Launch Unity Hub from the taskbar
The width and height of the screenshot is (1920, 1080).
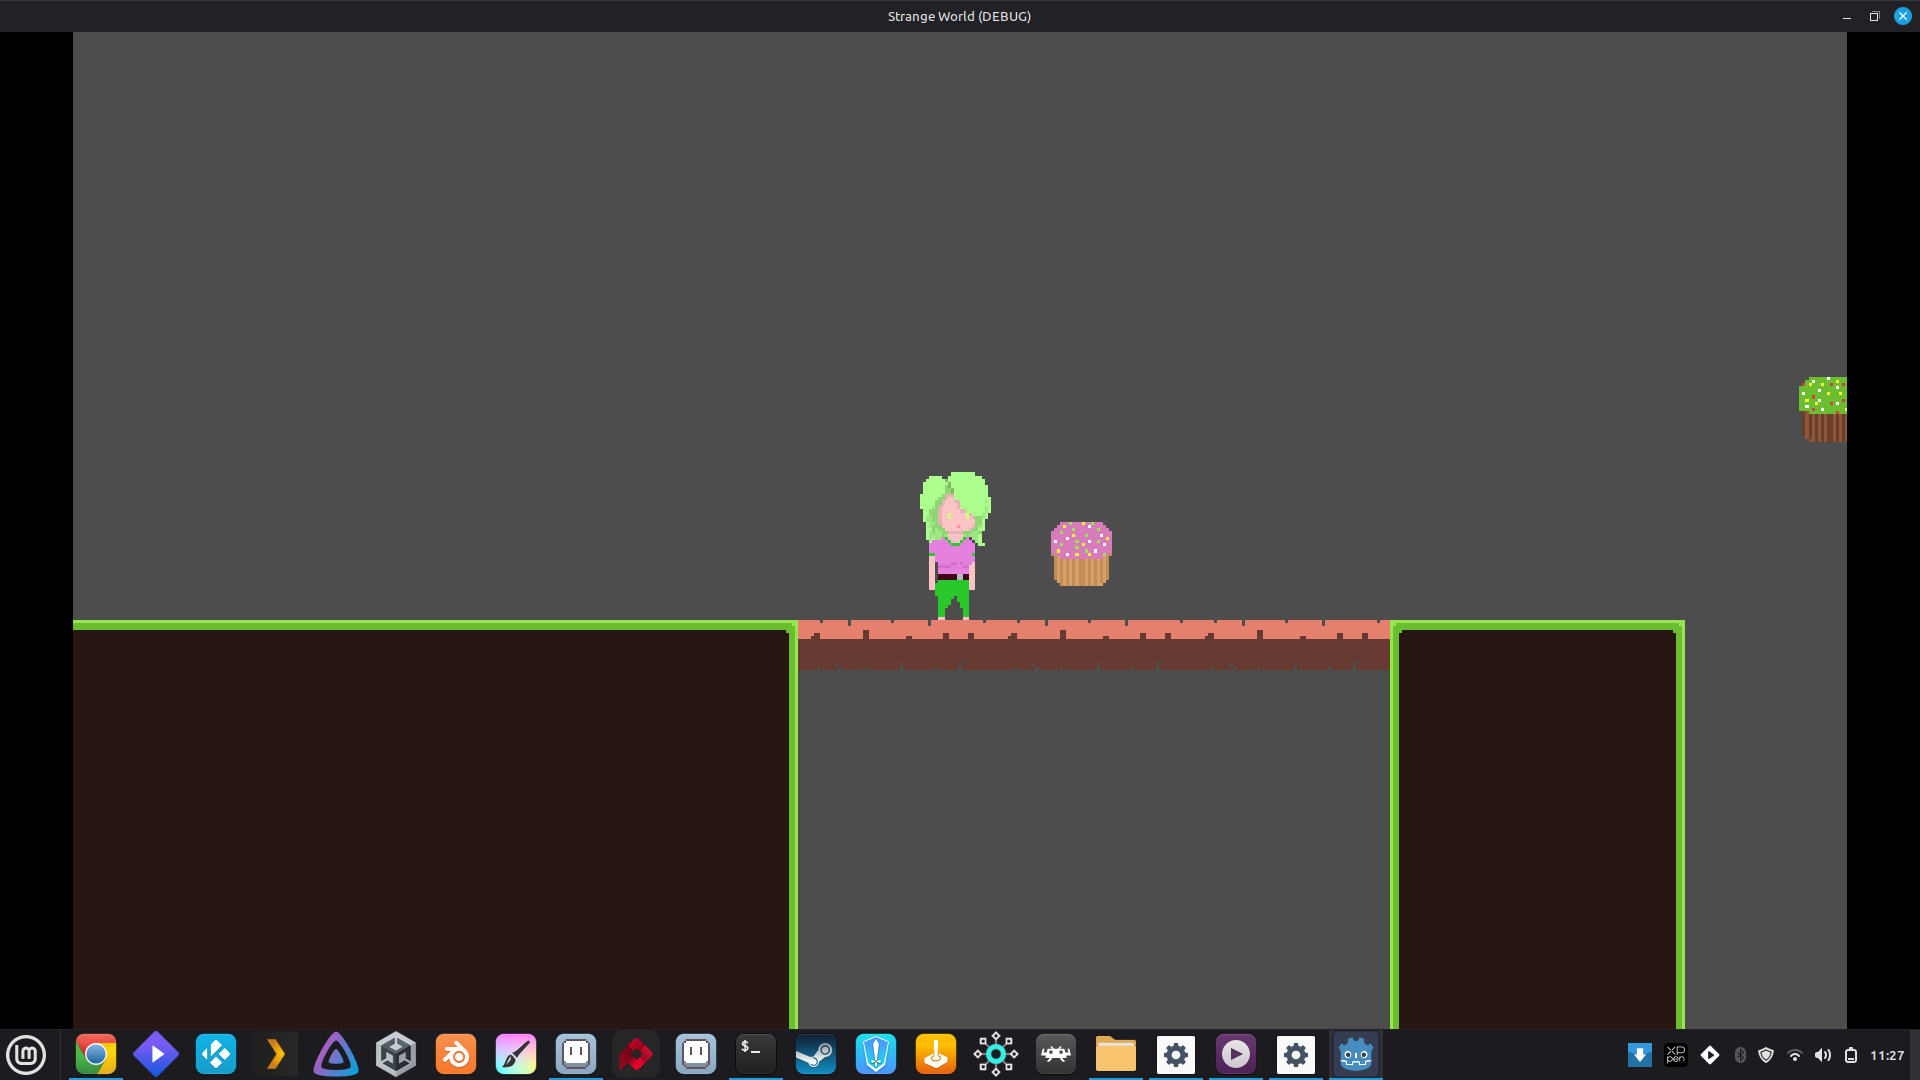tap(396, 1055)
